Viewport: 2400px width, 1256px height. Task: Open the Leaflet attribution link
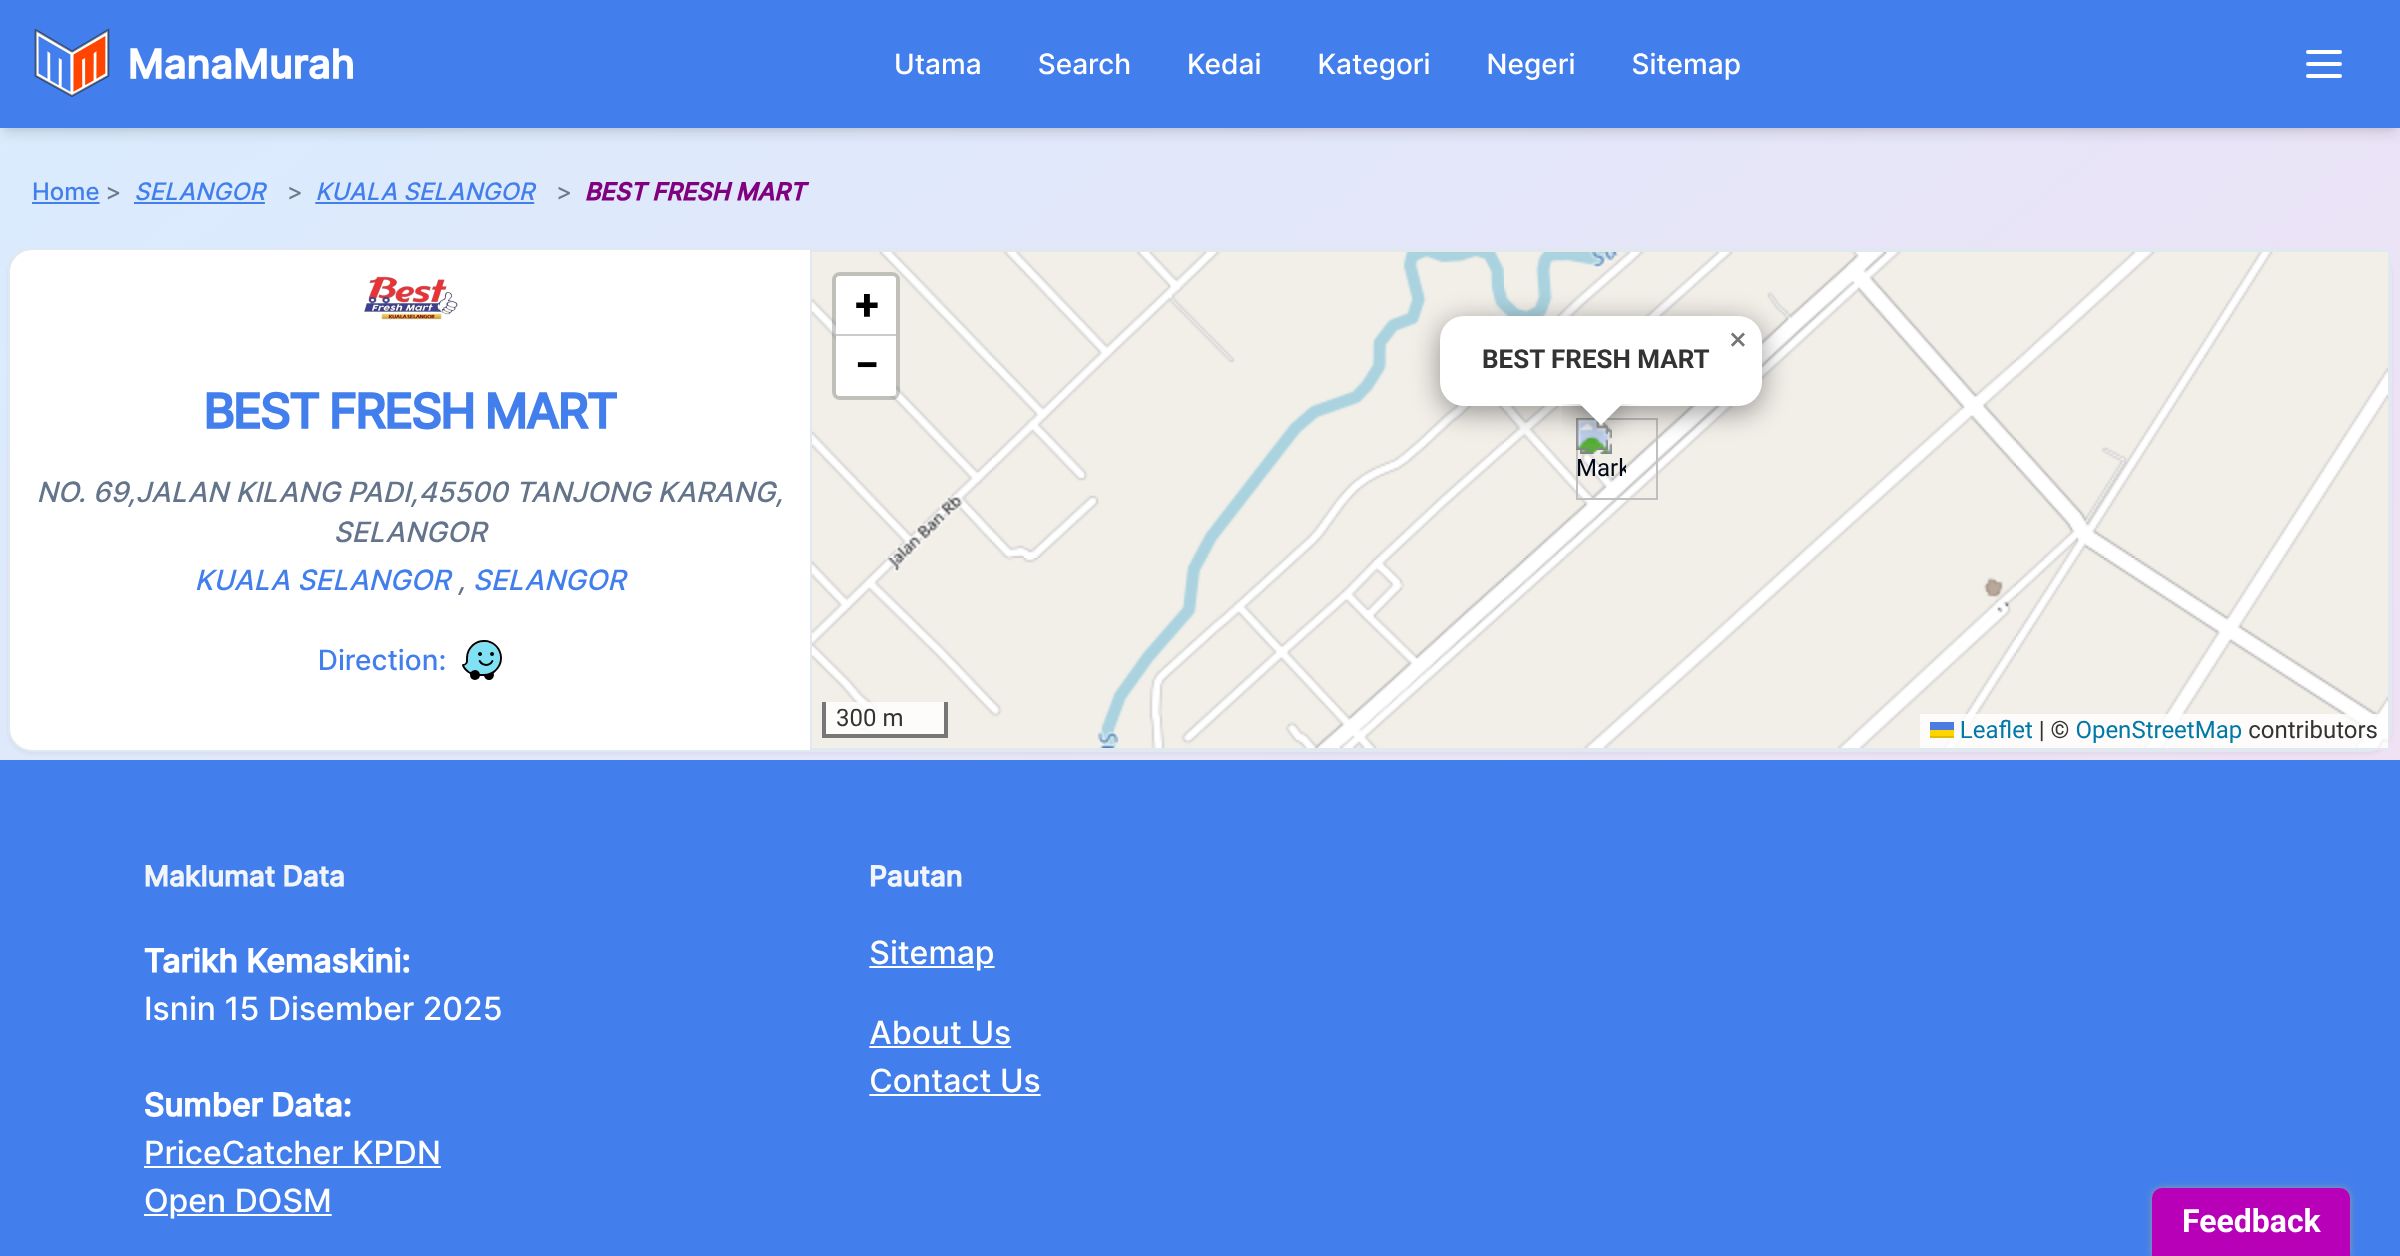point(1995,730)
